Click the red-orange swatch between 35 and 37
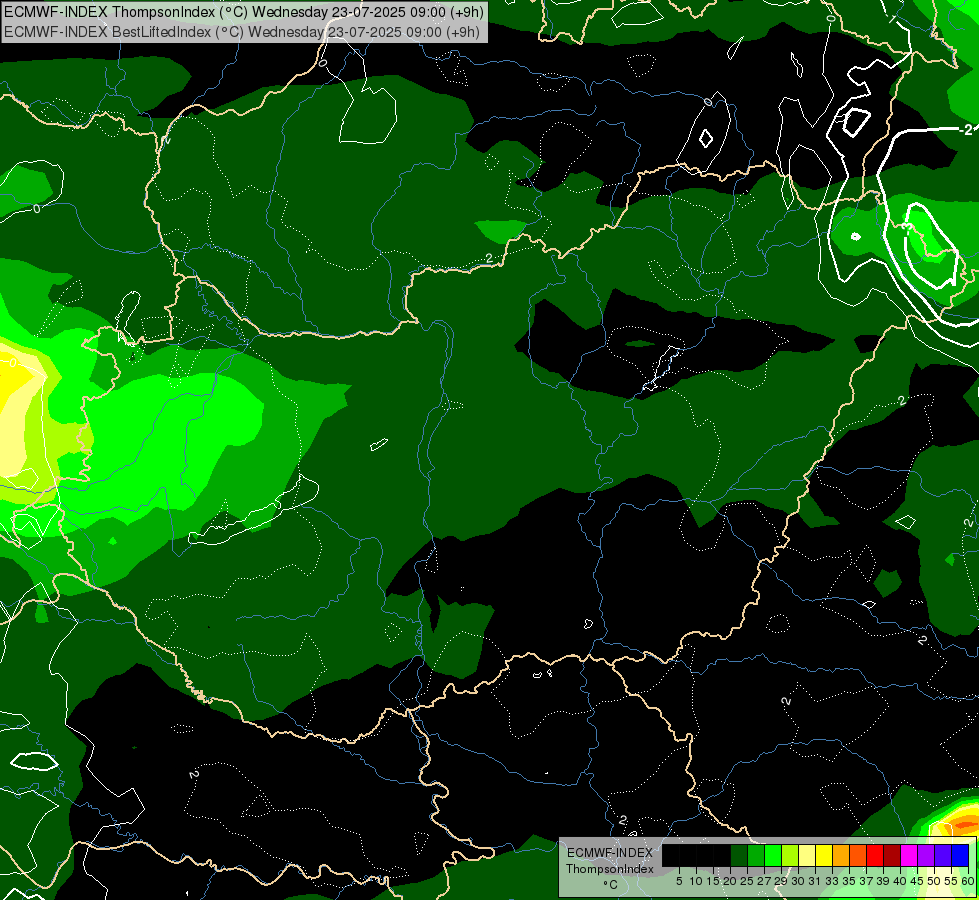Image resolution: width=979 pixels, height=900 pixels. point(858,855)
